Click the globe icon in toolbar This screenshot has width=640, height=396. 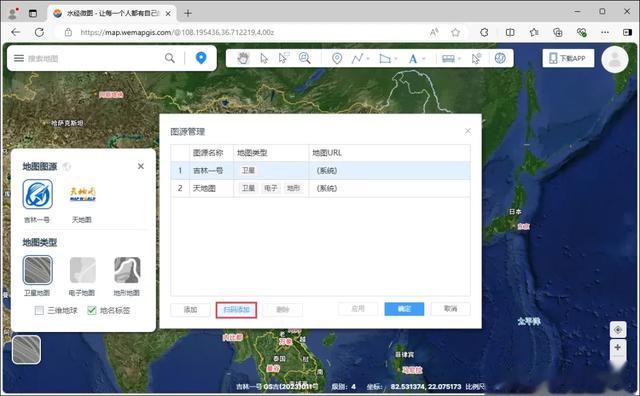tap(500, 58)
